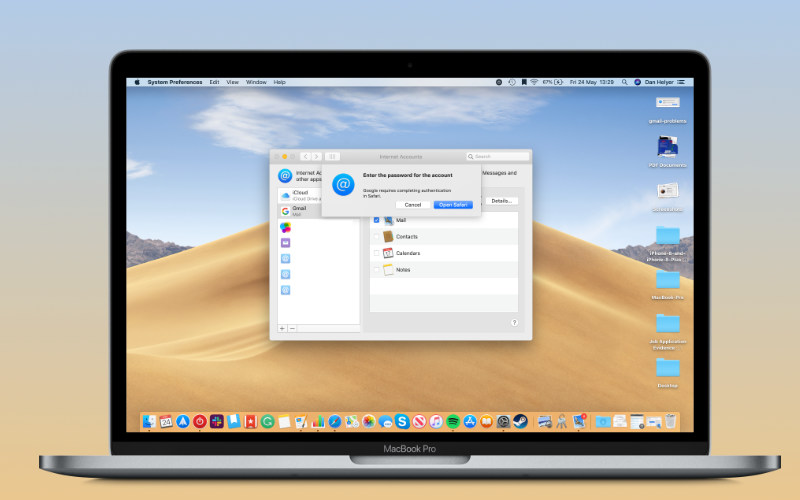Image resolution: width=800 pixels, height=500 pixels.
Task: Open the Window menu
Action: coord(256,82)
